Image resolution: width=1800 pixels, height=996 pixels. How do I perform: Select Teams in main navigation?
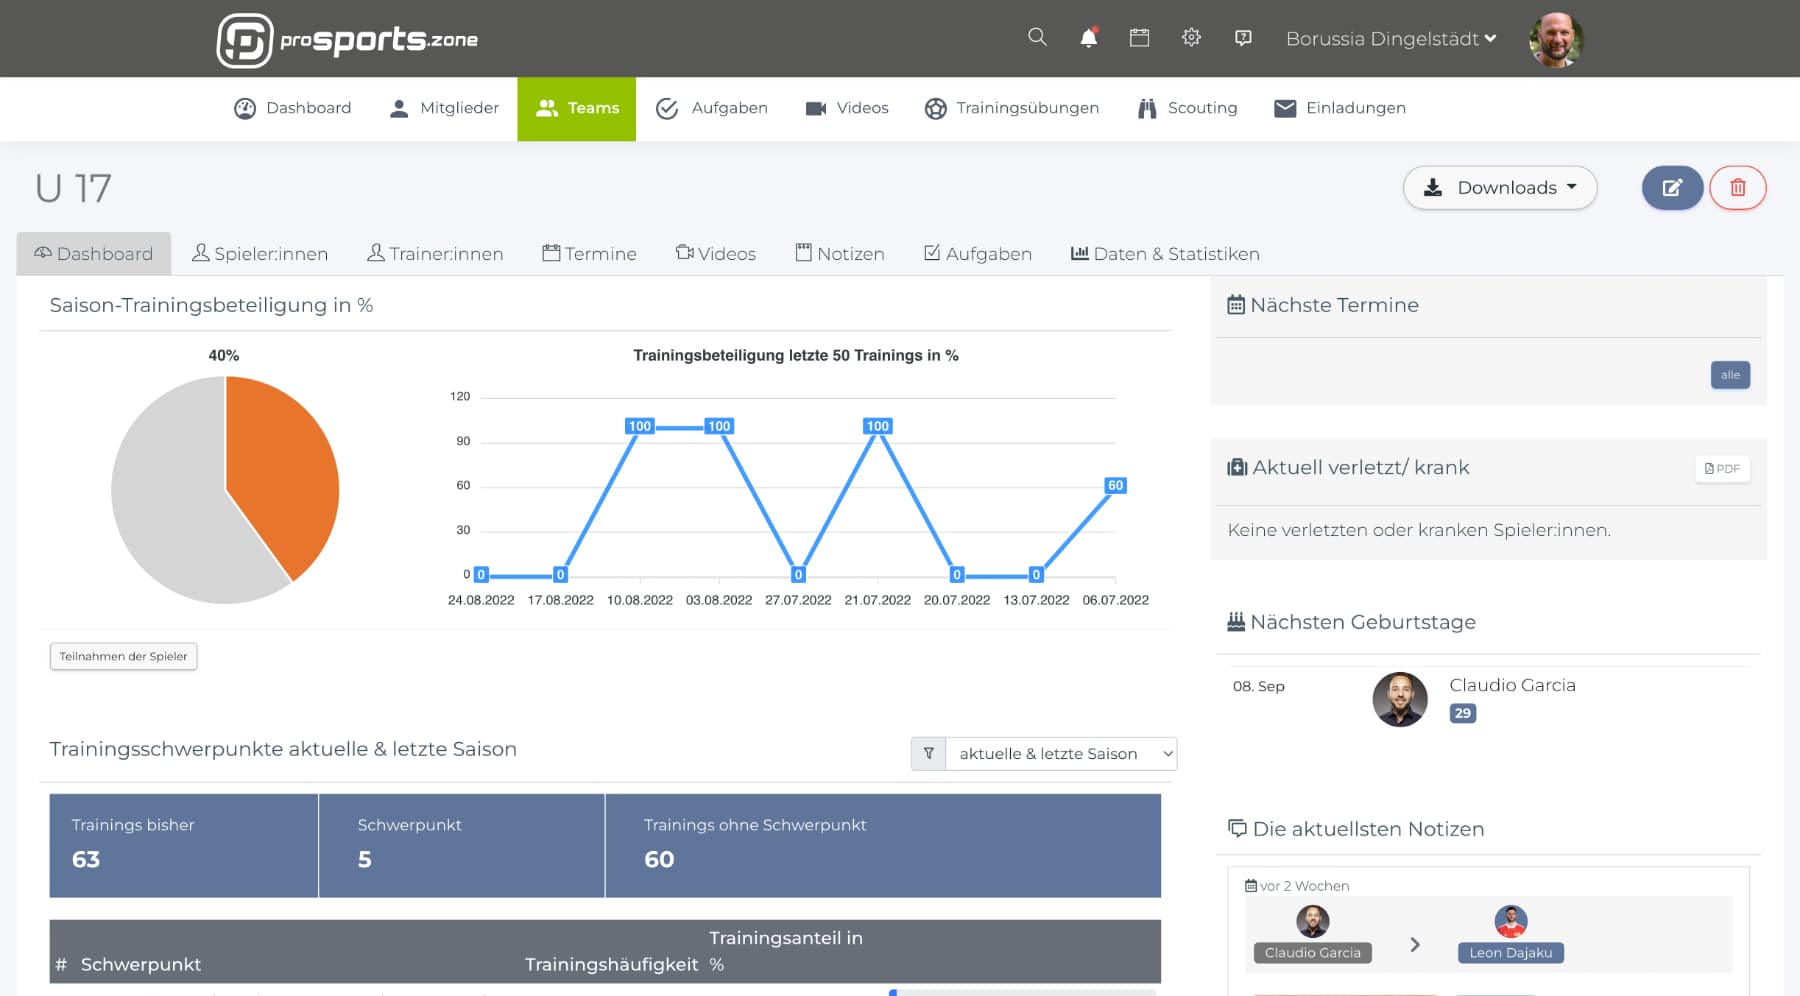point(577,109)
